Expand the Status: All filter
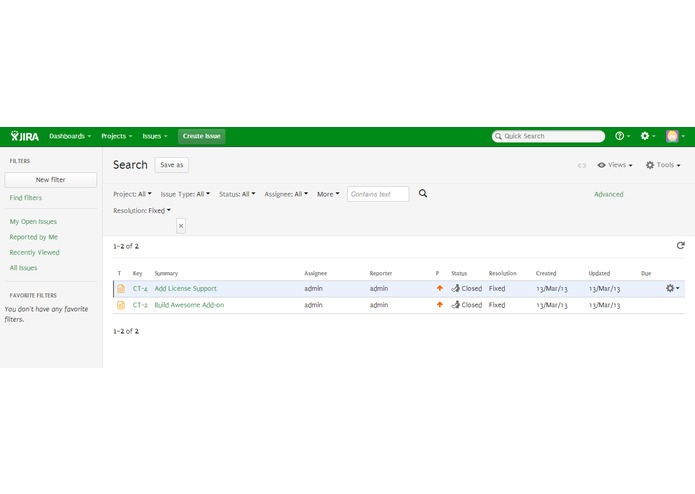Viewport: 695px width, 494px height. [237, 194]
